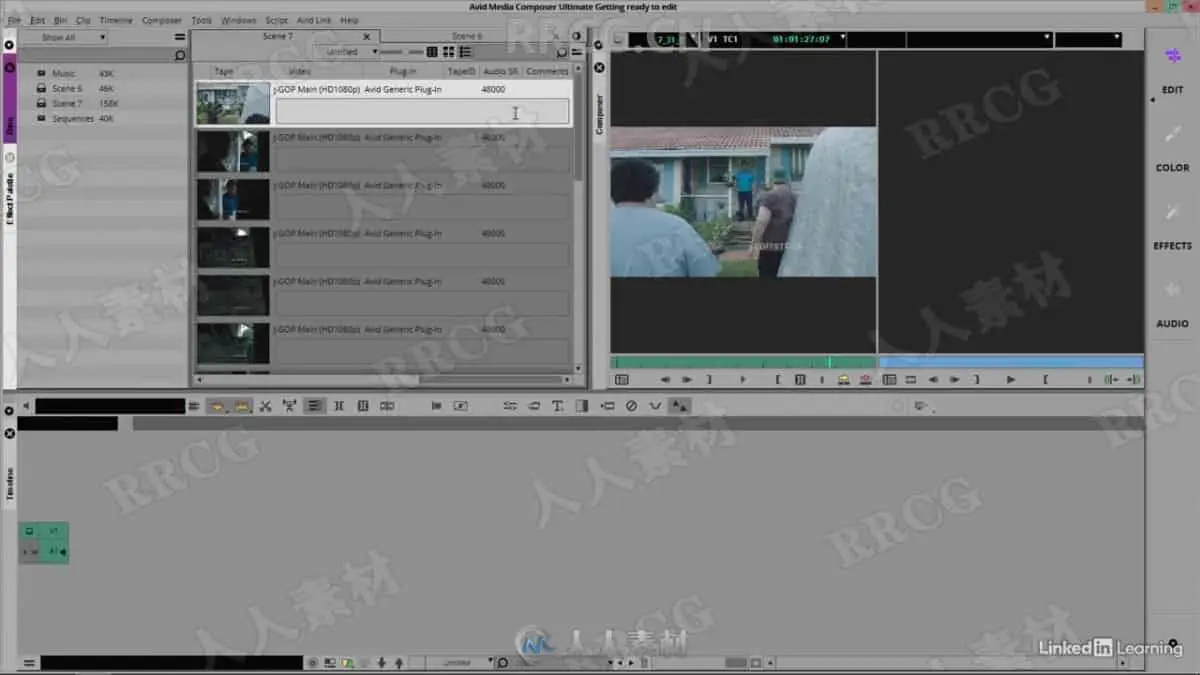Open source monitor fast menu icon
Screen dimensions: 1200x675
(621, 380)
